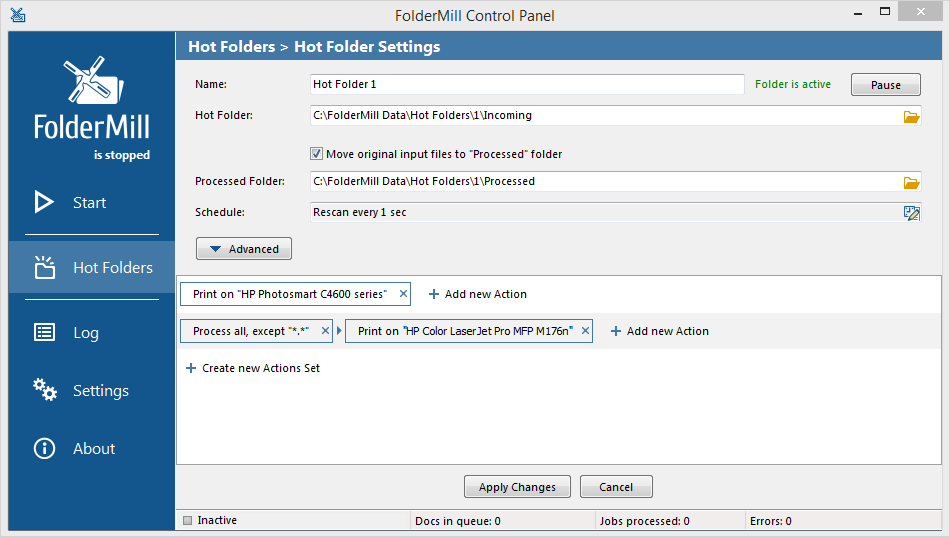Viewport: 950px width, 538px height.
Task: Click the Apply Changes button
Action: click(x=517, y=487)
